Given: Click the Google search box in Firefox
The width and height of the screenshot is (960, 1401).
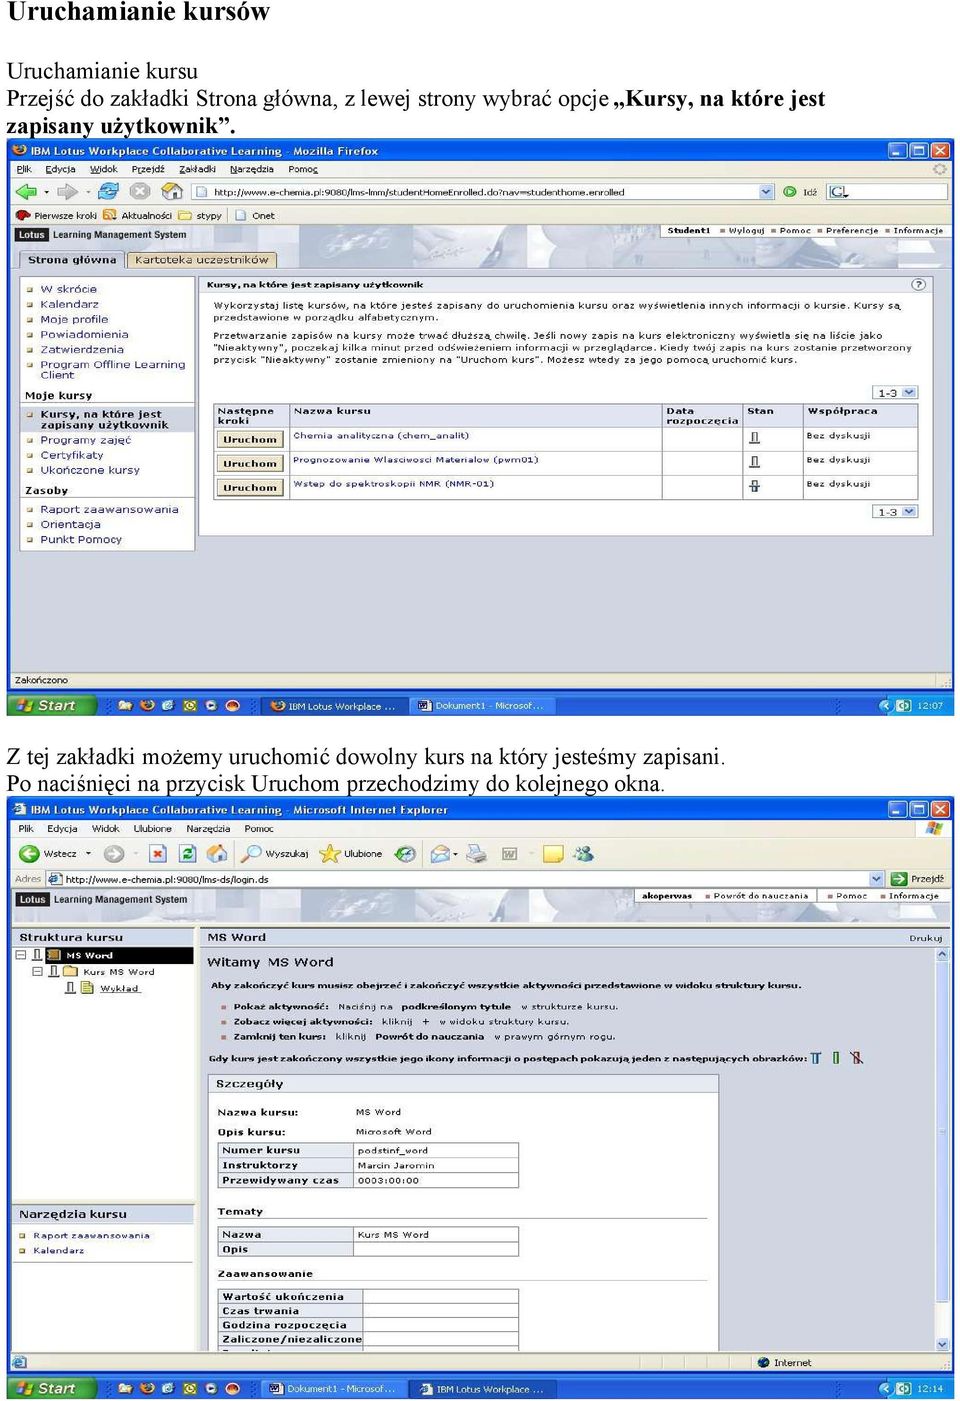Looking at the screenshot, I should (890, 192).
